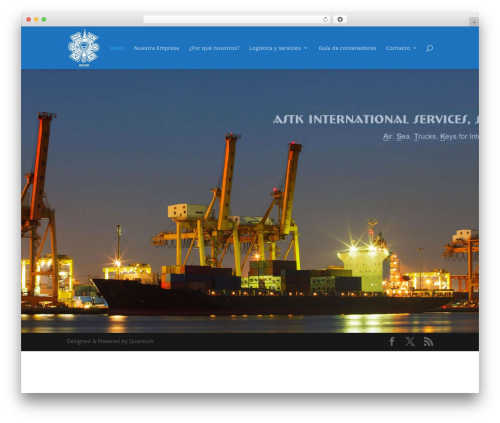The height and width of the screenshot is (423, 500).
Task: Open Logística y servicios menu
Action: coord(275,48)
